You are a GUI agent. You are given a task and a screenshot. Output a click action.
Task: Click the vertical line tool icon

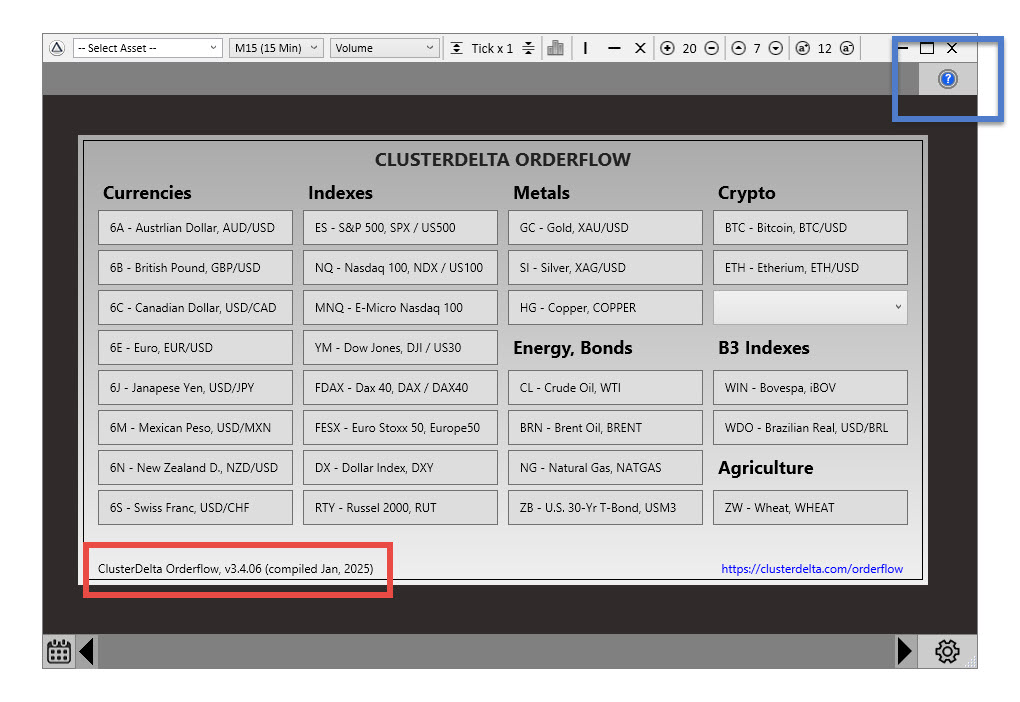(x=586, y=48)
